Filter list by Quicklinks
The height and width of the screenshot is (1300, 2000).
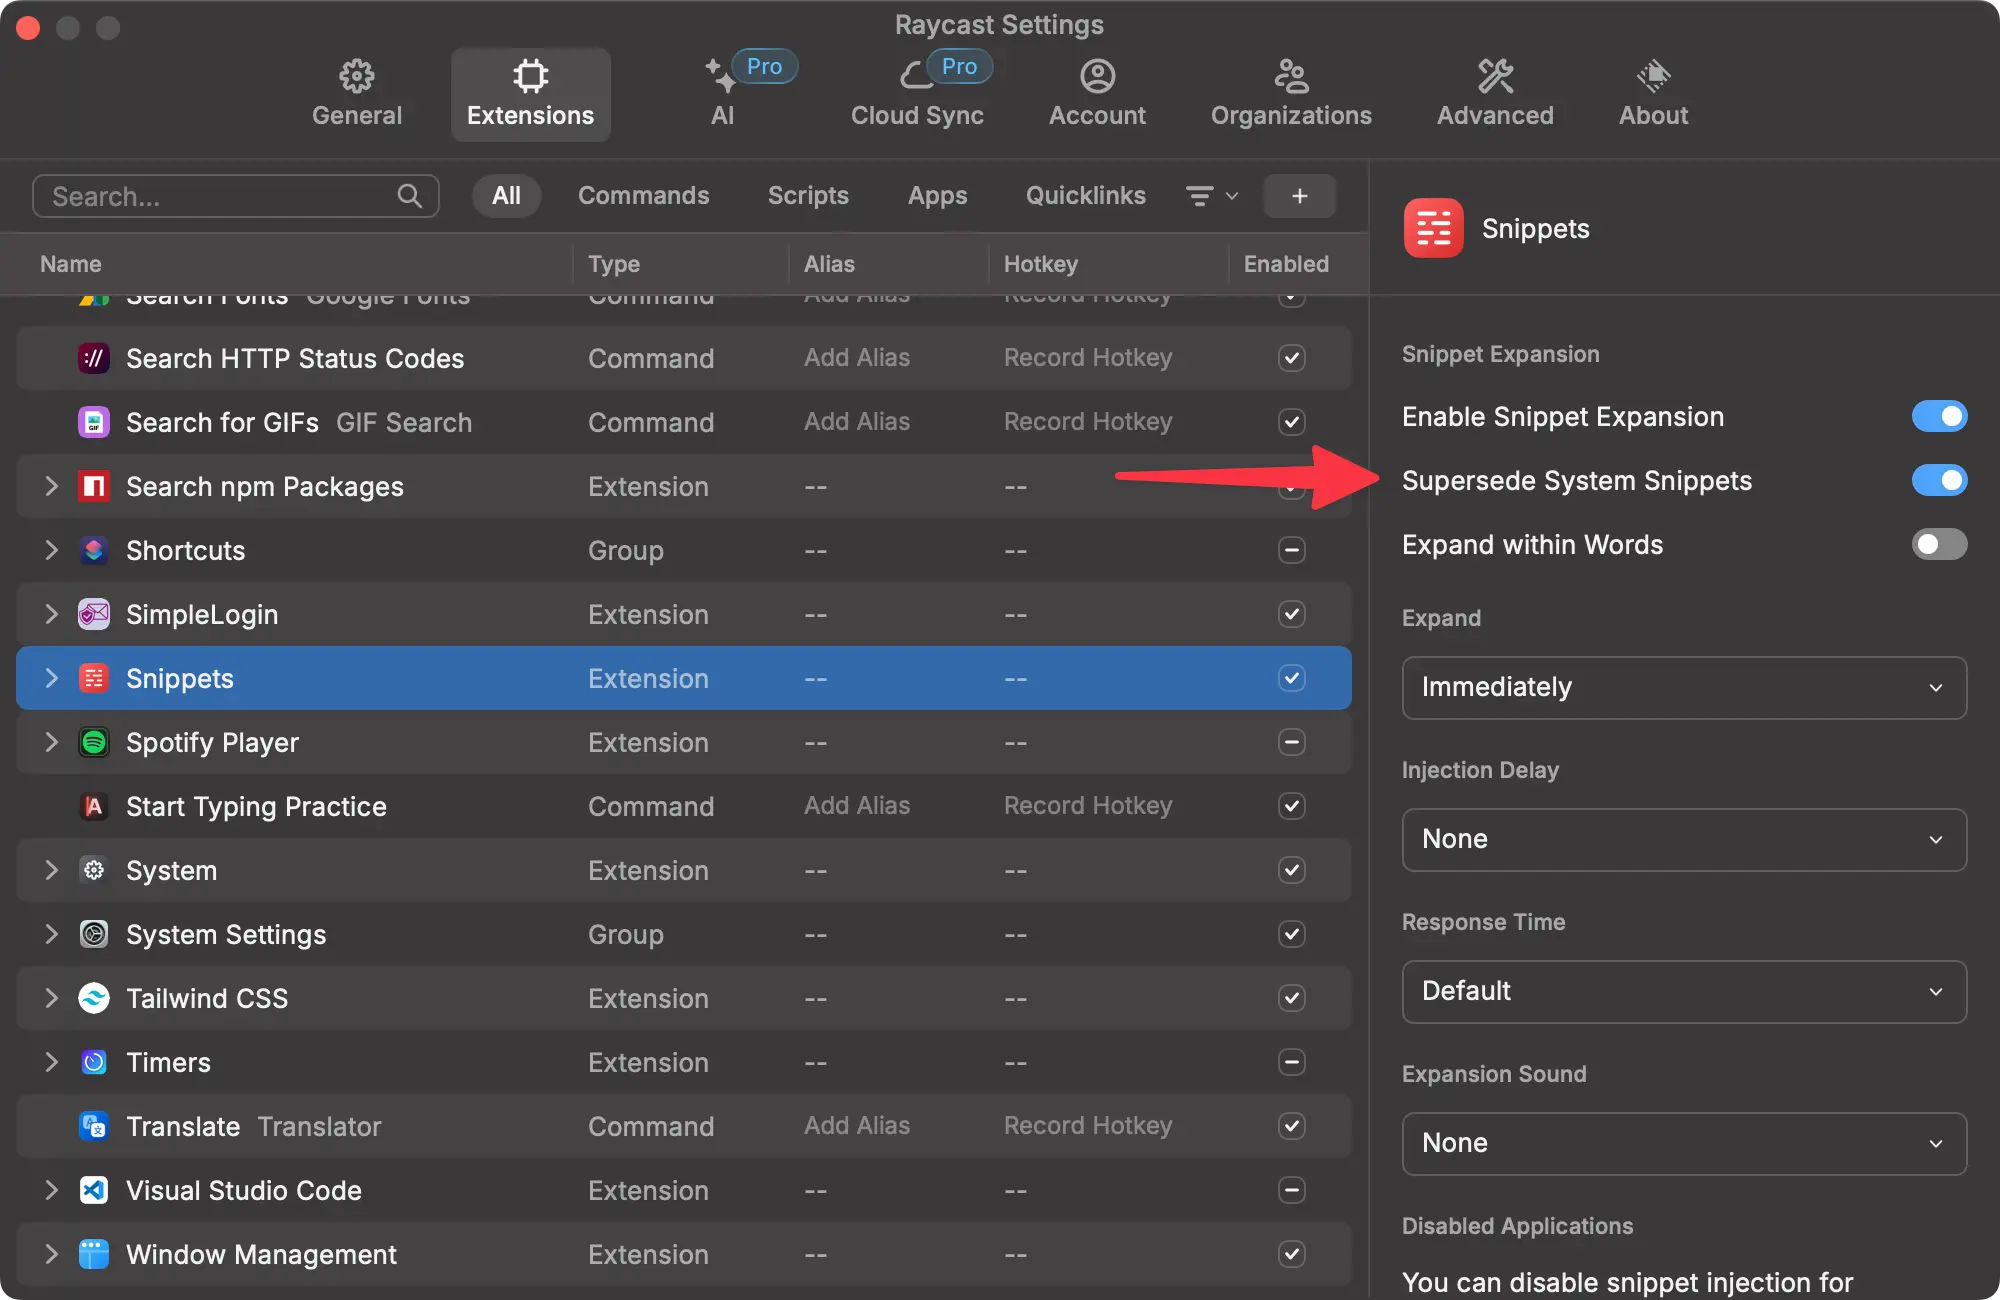point(1086,196)
